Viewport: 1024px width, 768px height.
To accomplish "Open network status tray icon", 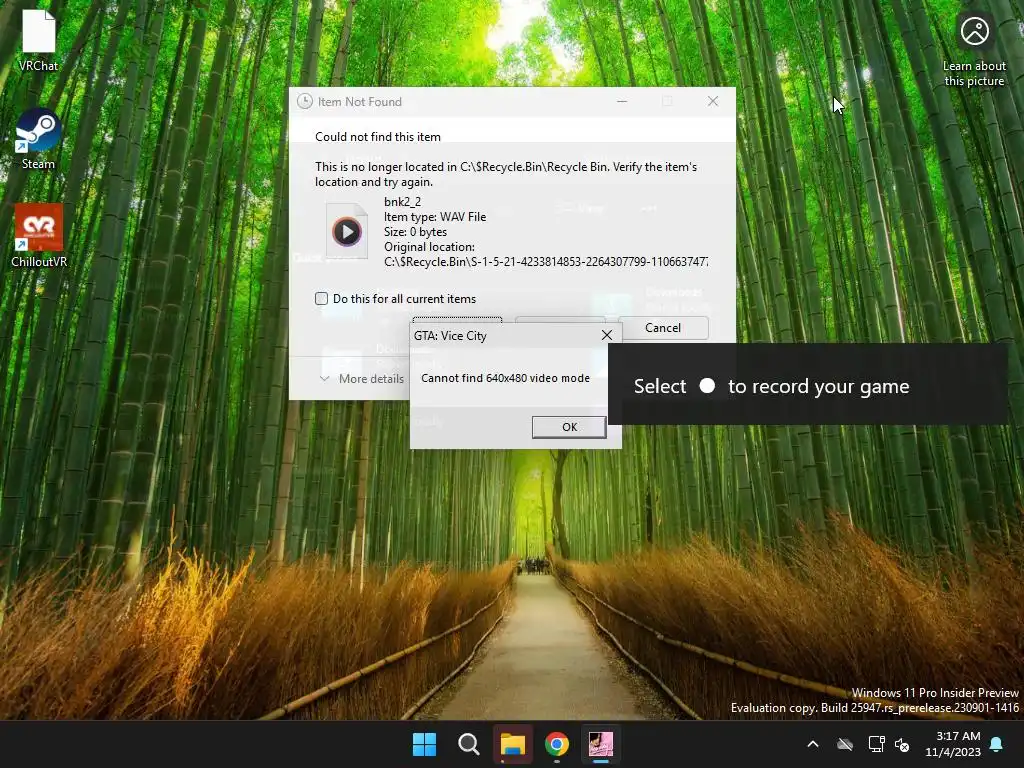I will coord(876,744).
